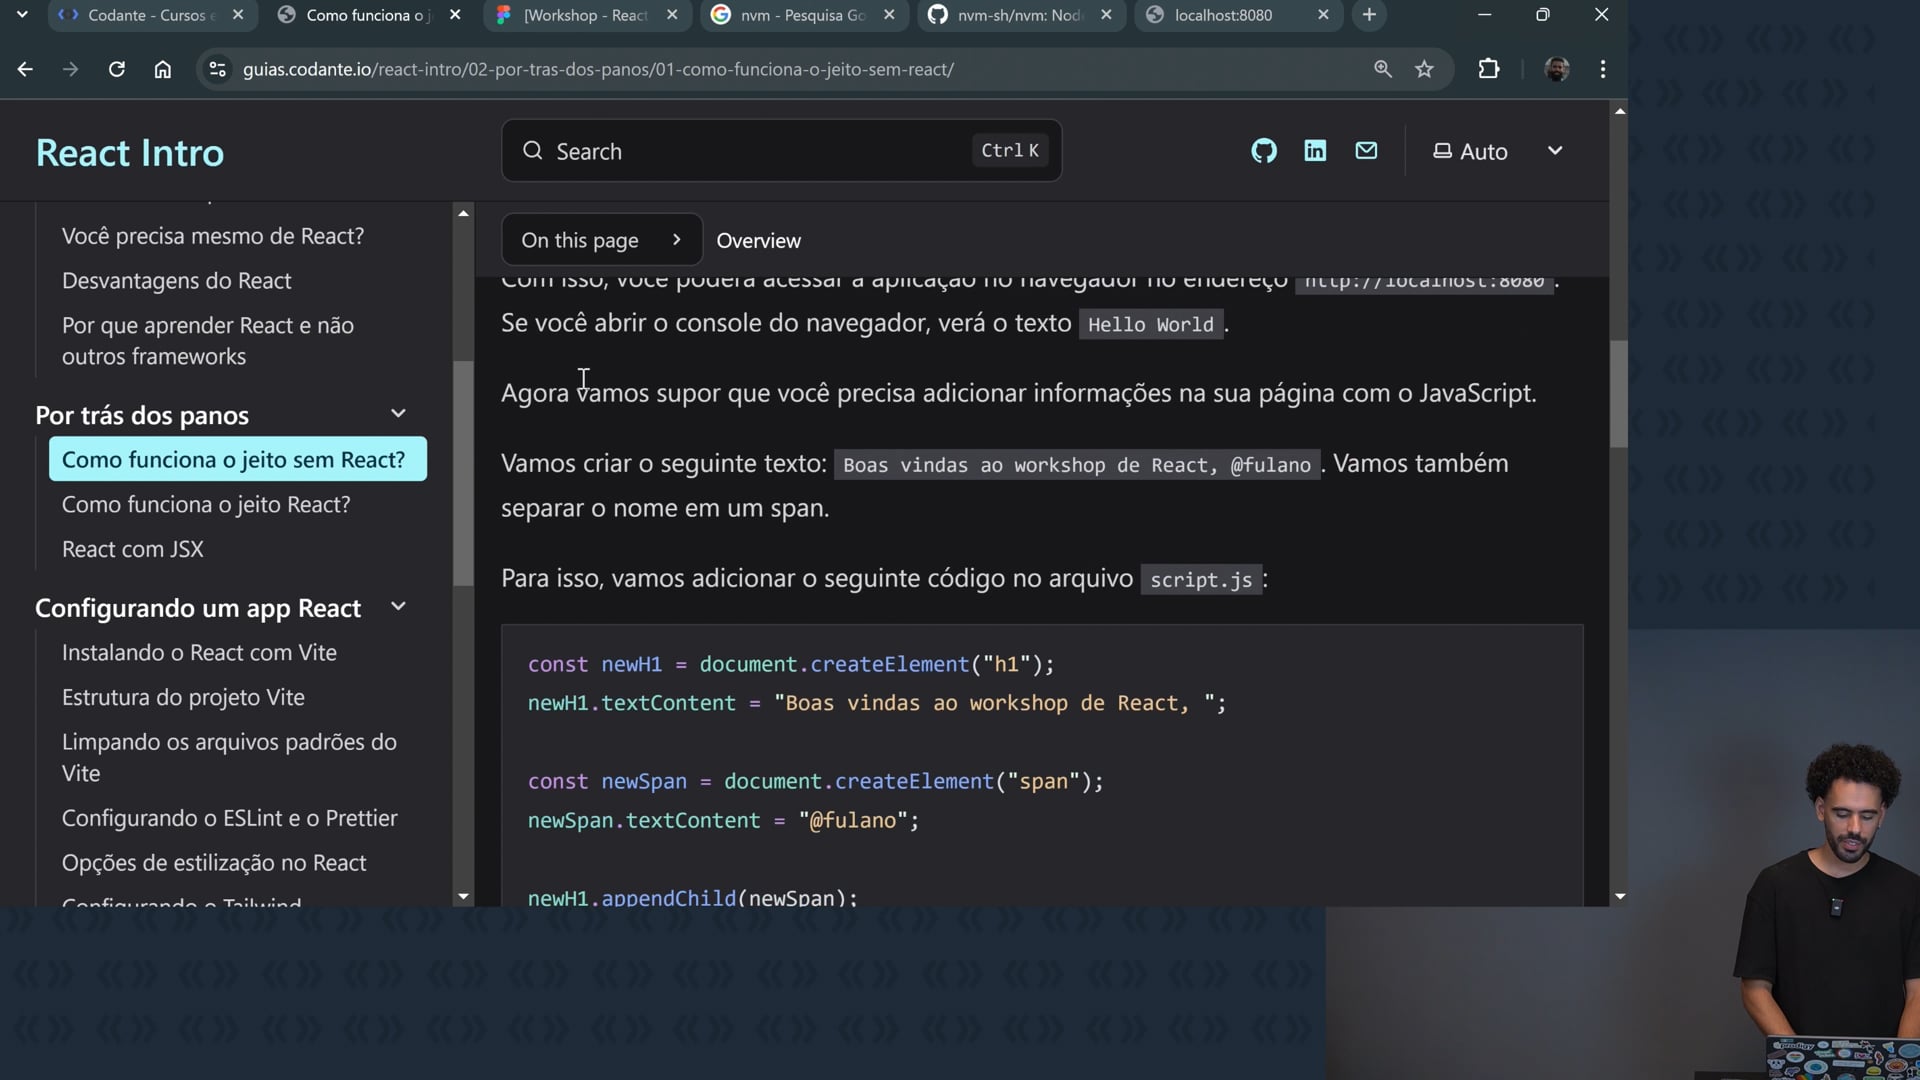
Task: Open the Chrome profile avatar
Action: click(1557, 69)
